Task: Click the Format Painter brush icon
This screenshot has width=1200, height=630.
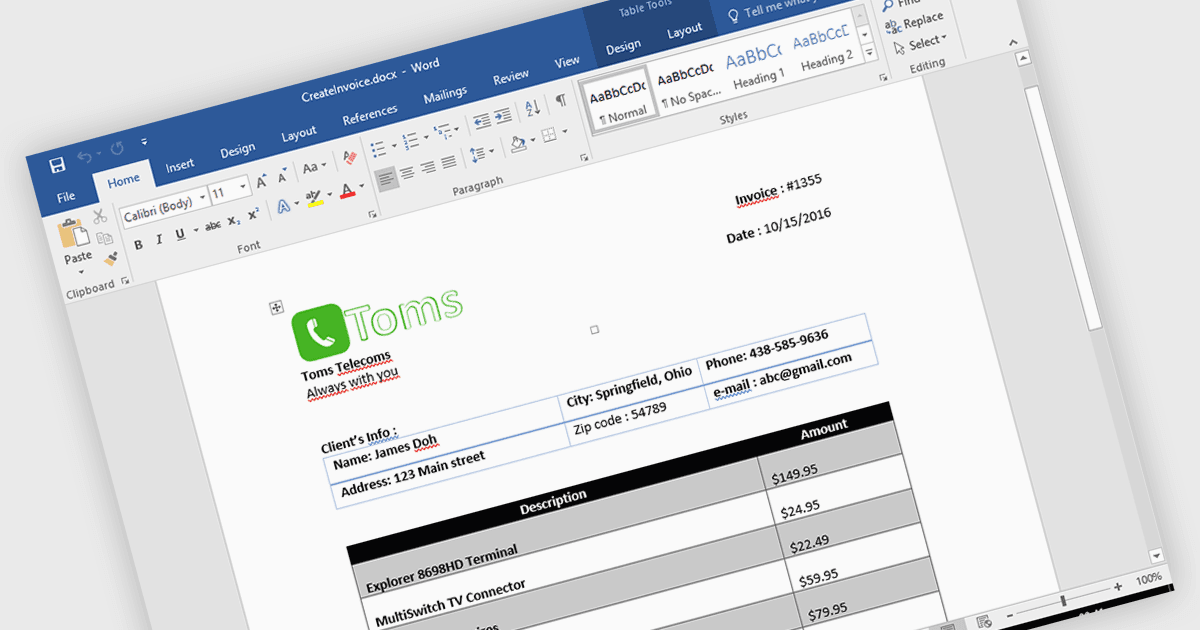Action: [110, 259]
